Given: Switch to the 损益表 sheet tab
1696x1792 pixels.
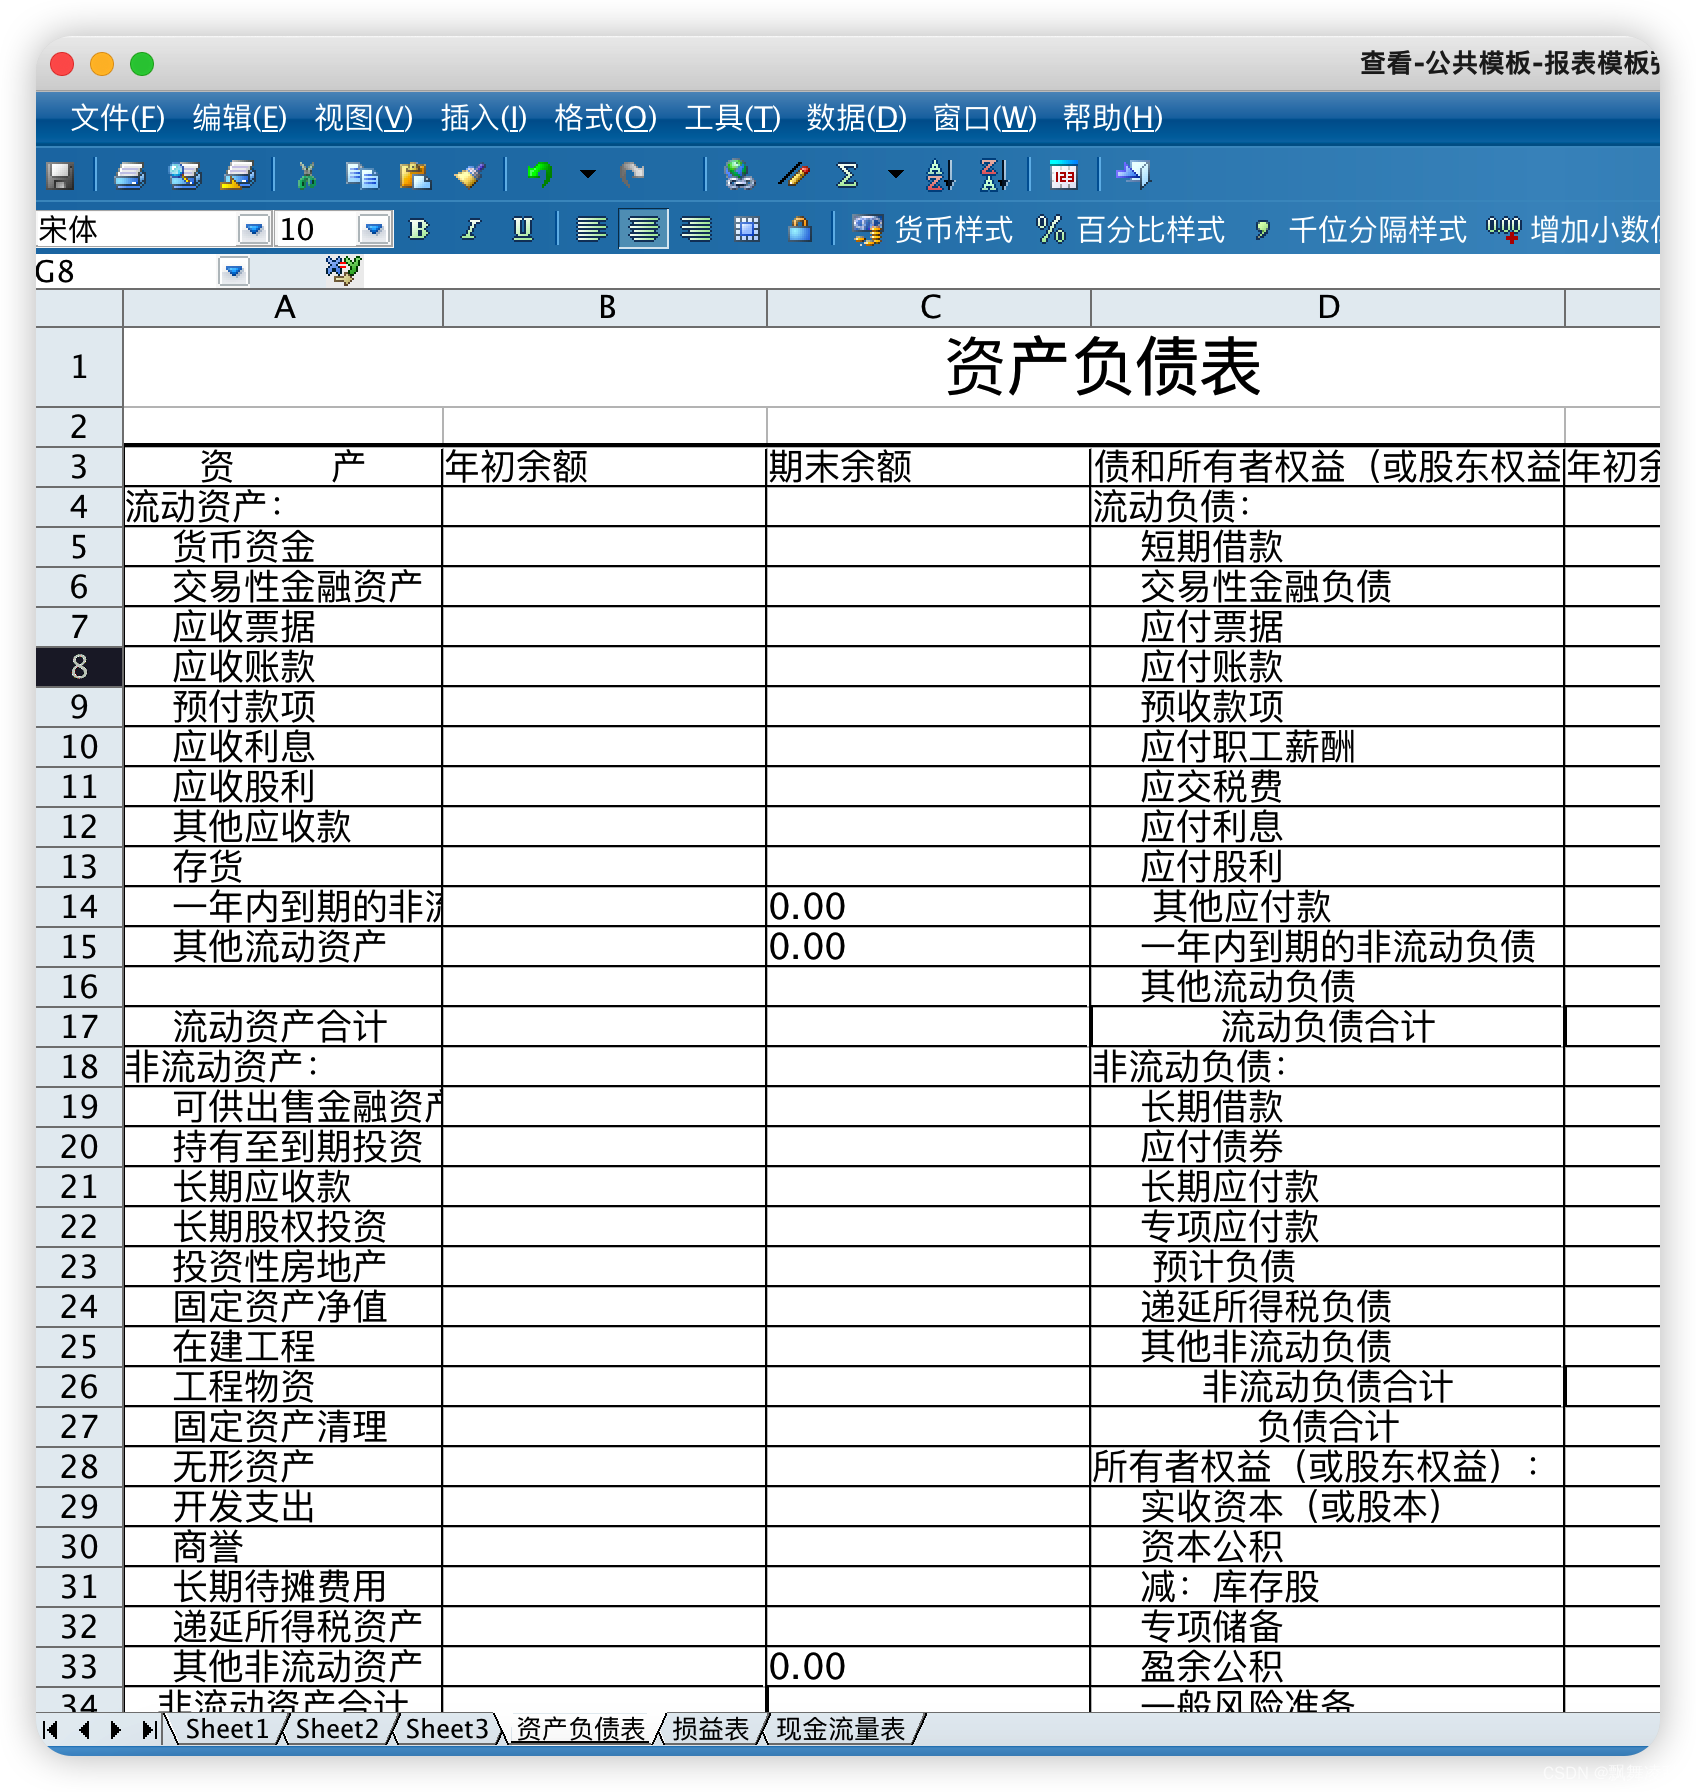Looking at the screenshot, I should (x=711, y=1729).
